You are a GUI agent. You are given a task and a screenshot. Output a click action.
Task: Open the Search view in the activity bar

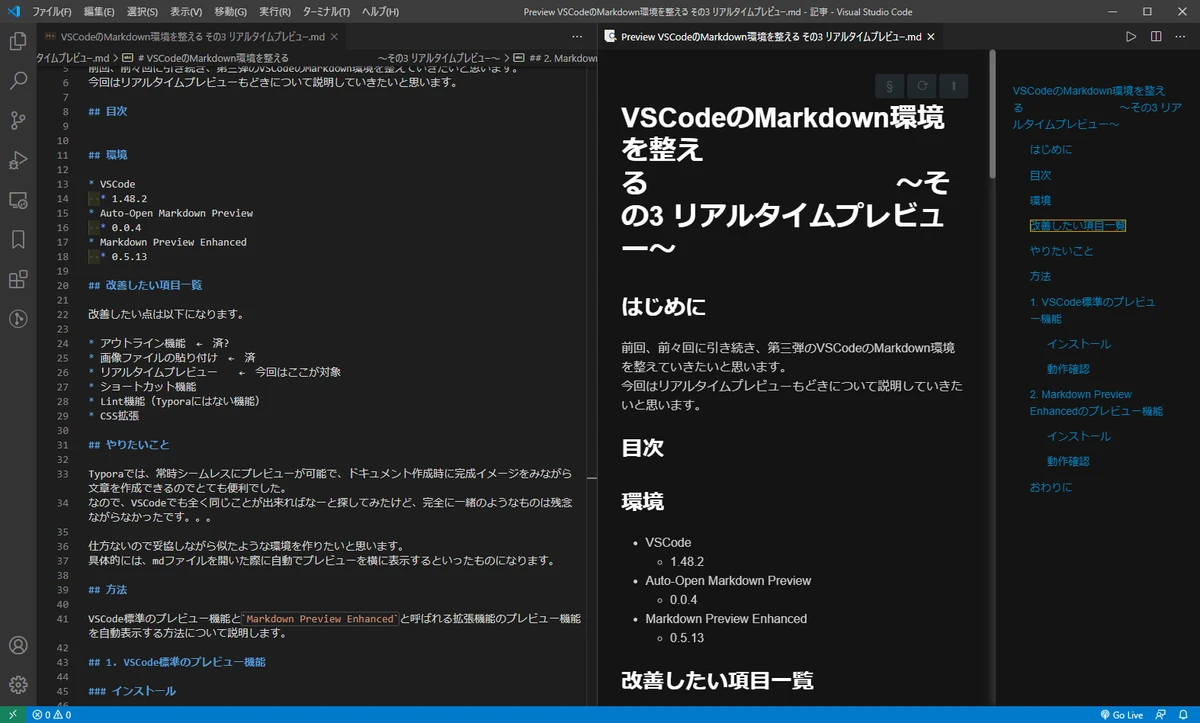pyautogui.click(x=18, y=81)
